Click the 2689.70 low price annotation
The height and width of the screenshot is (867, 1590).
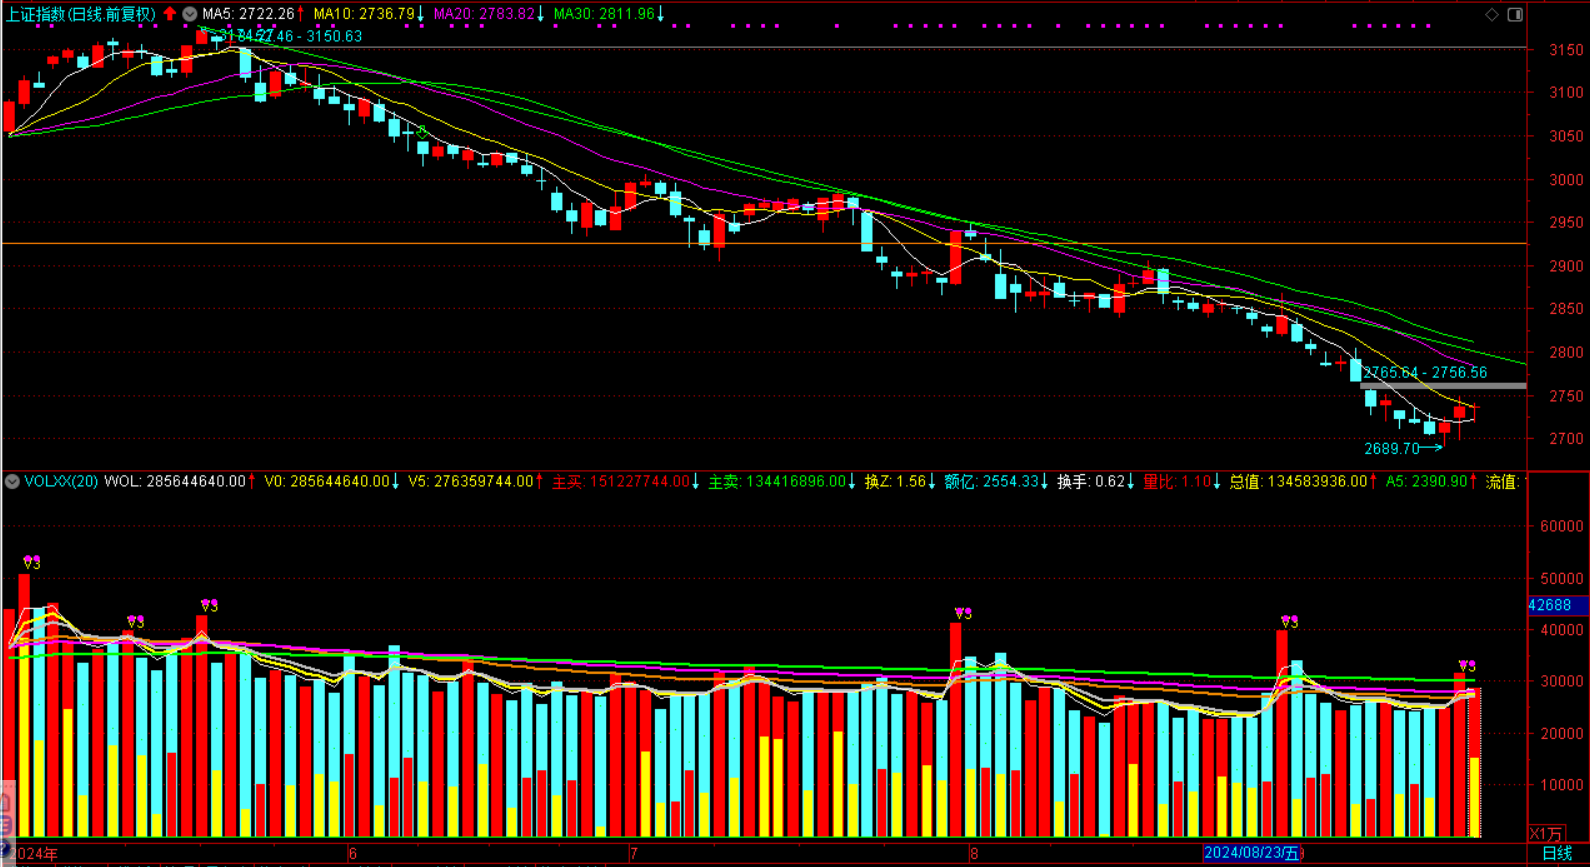[1392, 449]
